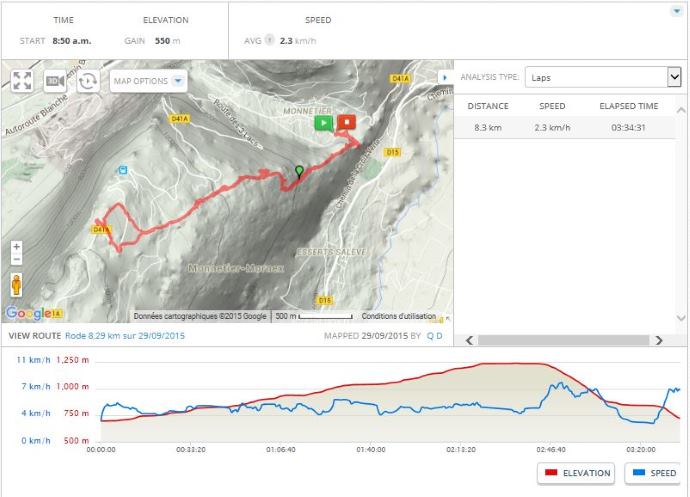Open the Map Options dropdown
This screenshot has width=690, height=497.
148,81
